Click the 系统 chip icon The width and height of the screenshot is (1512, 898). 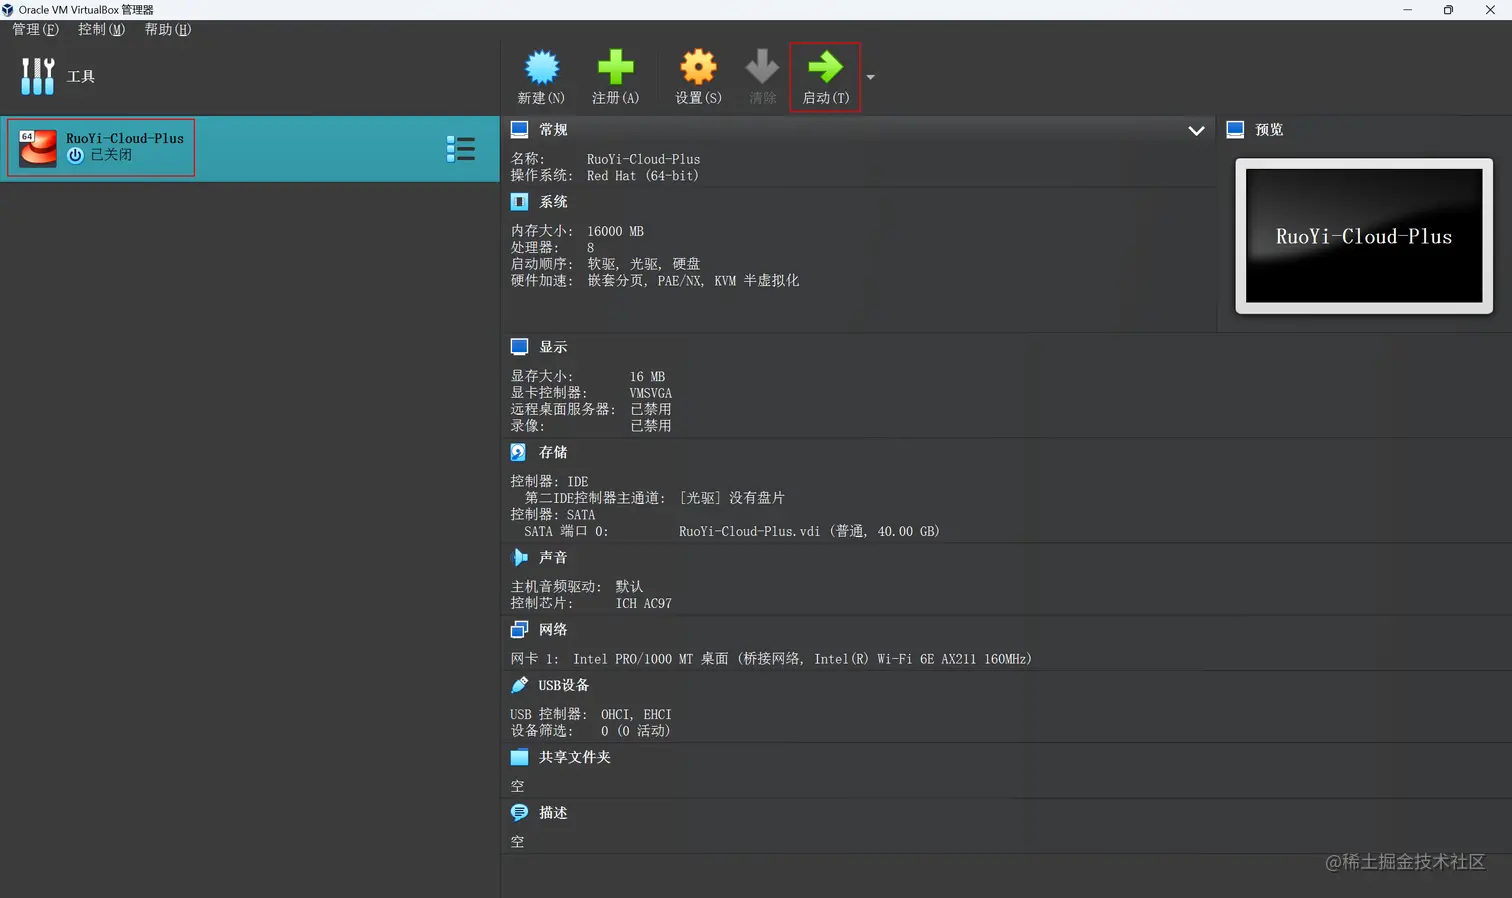click(x=519, y=202)
